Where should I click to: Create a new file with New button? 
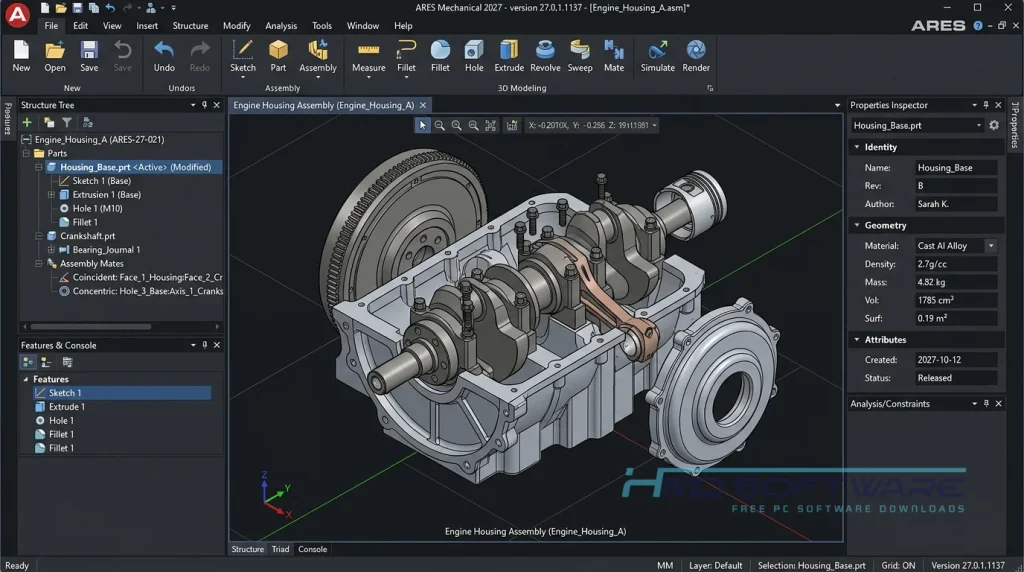[x=21, y=56]
